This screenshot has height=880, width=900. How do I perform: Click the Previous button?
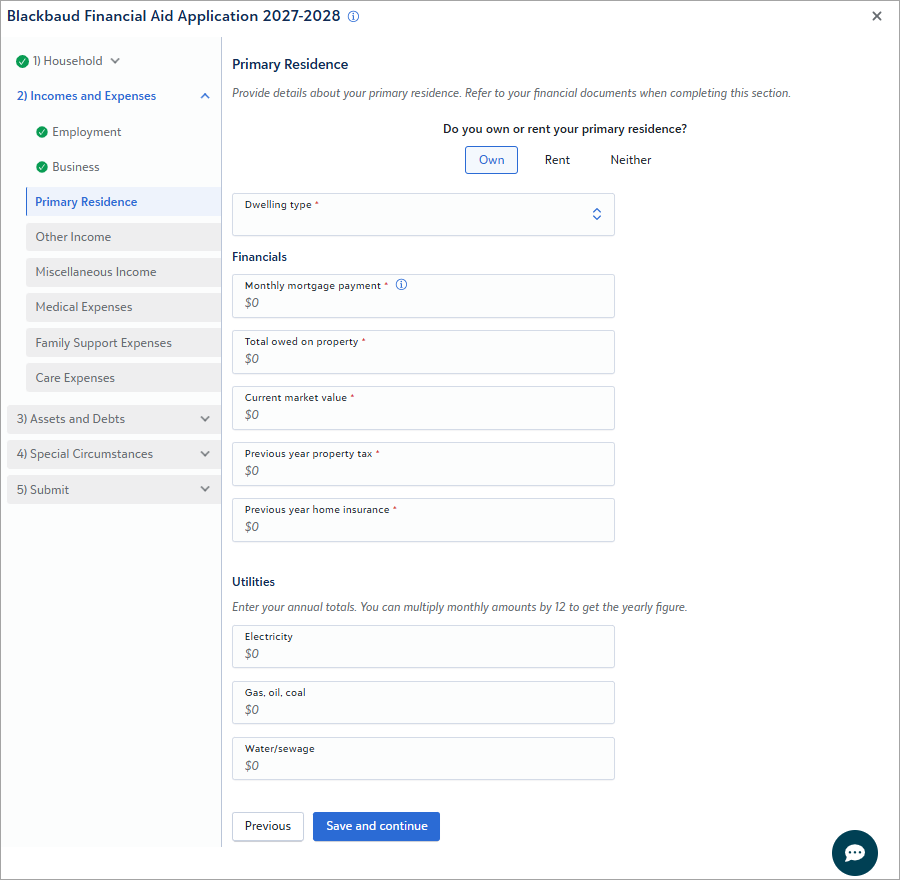pos(267,826)
